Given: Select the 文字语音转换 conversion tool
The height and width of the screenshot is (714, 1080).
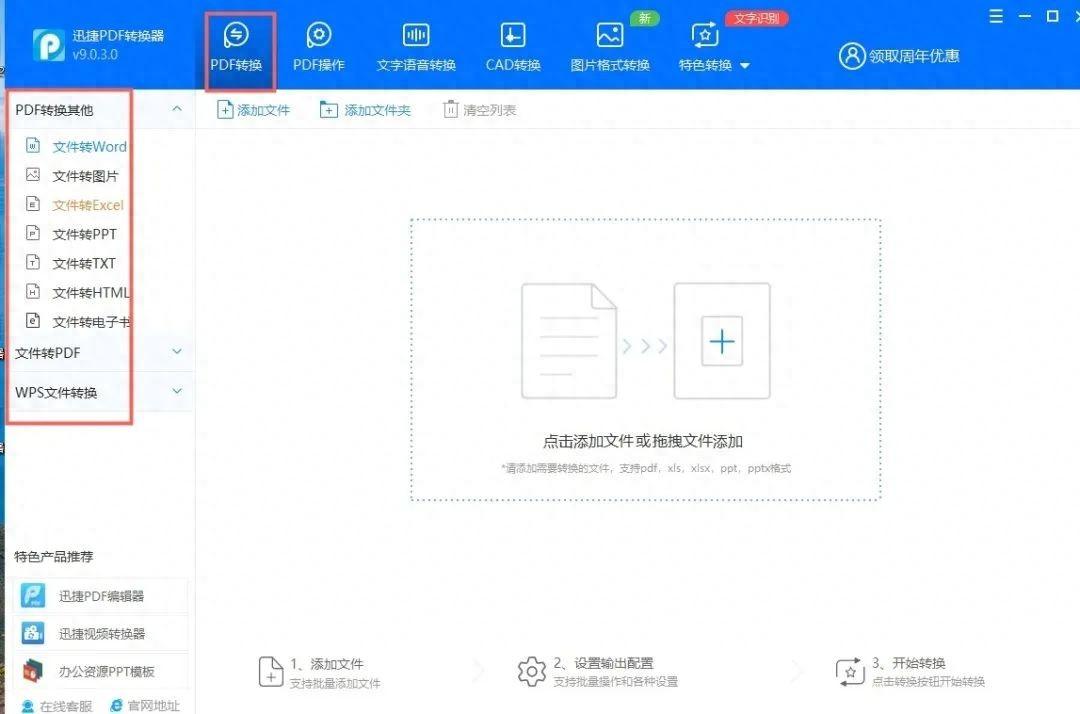Looking at the screenshot, I should (x=416, y=45).
